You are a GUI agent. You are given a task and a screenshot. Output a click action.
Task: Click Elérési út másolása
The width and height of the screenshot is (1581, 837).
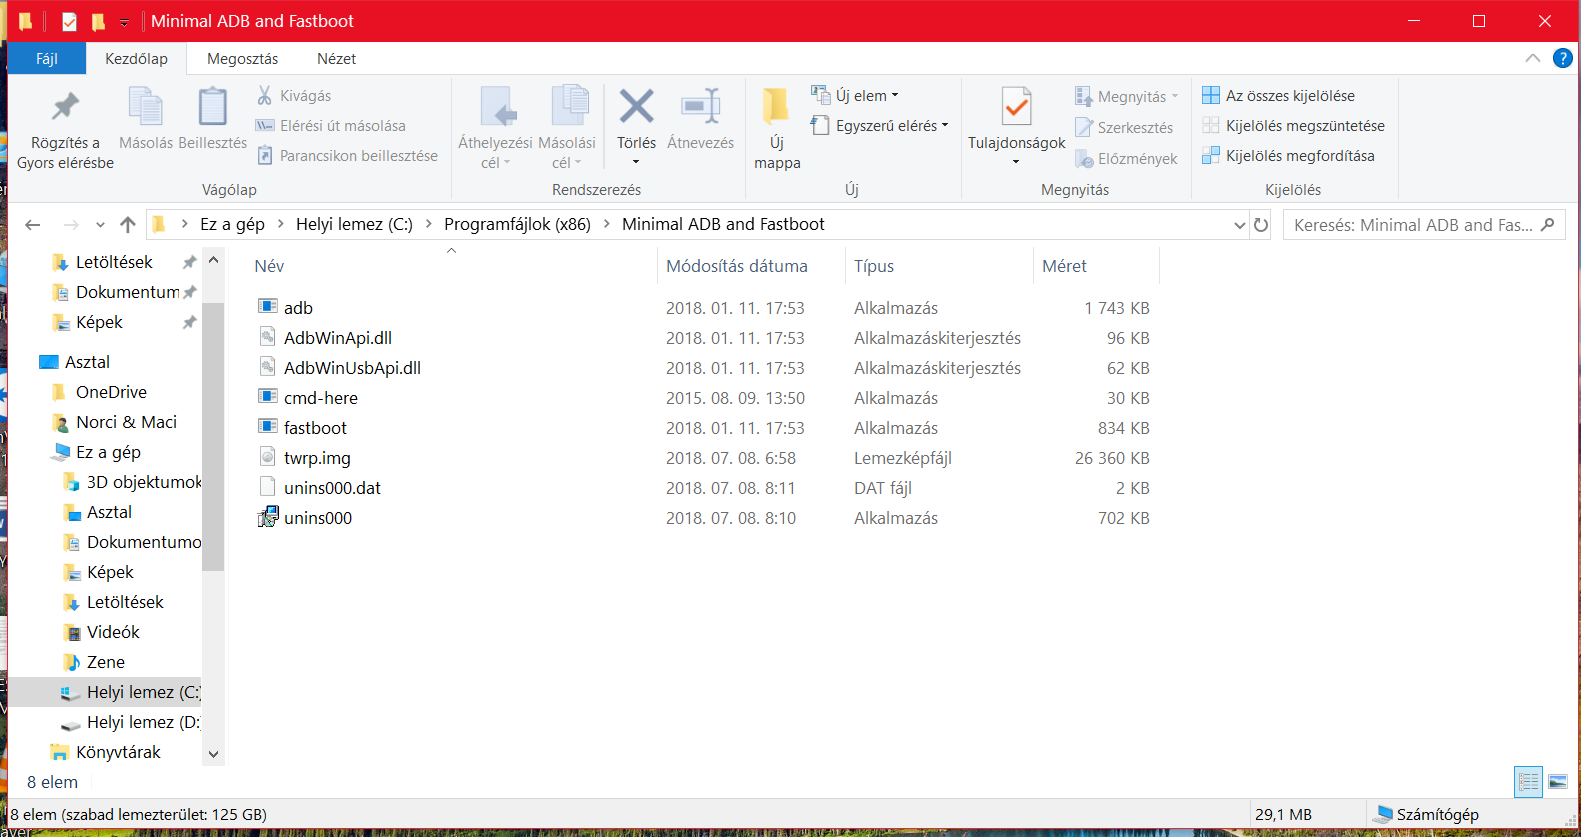click(x=331, y=125)
